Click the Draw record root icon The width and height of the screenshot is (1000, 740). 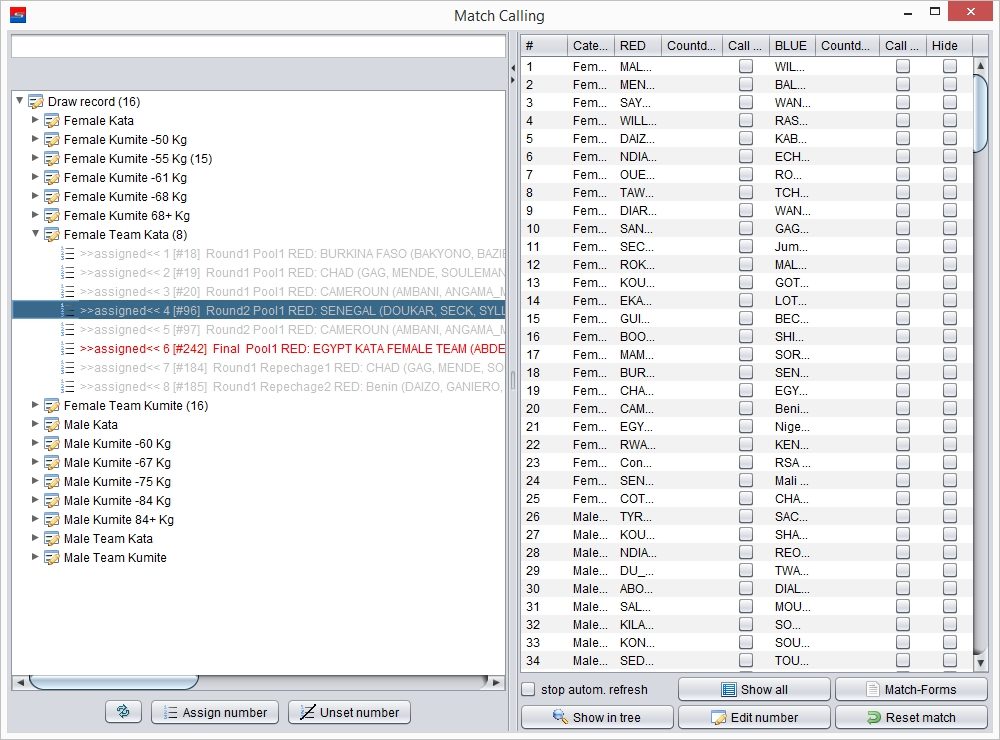click(36, 101)
